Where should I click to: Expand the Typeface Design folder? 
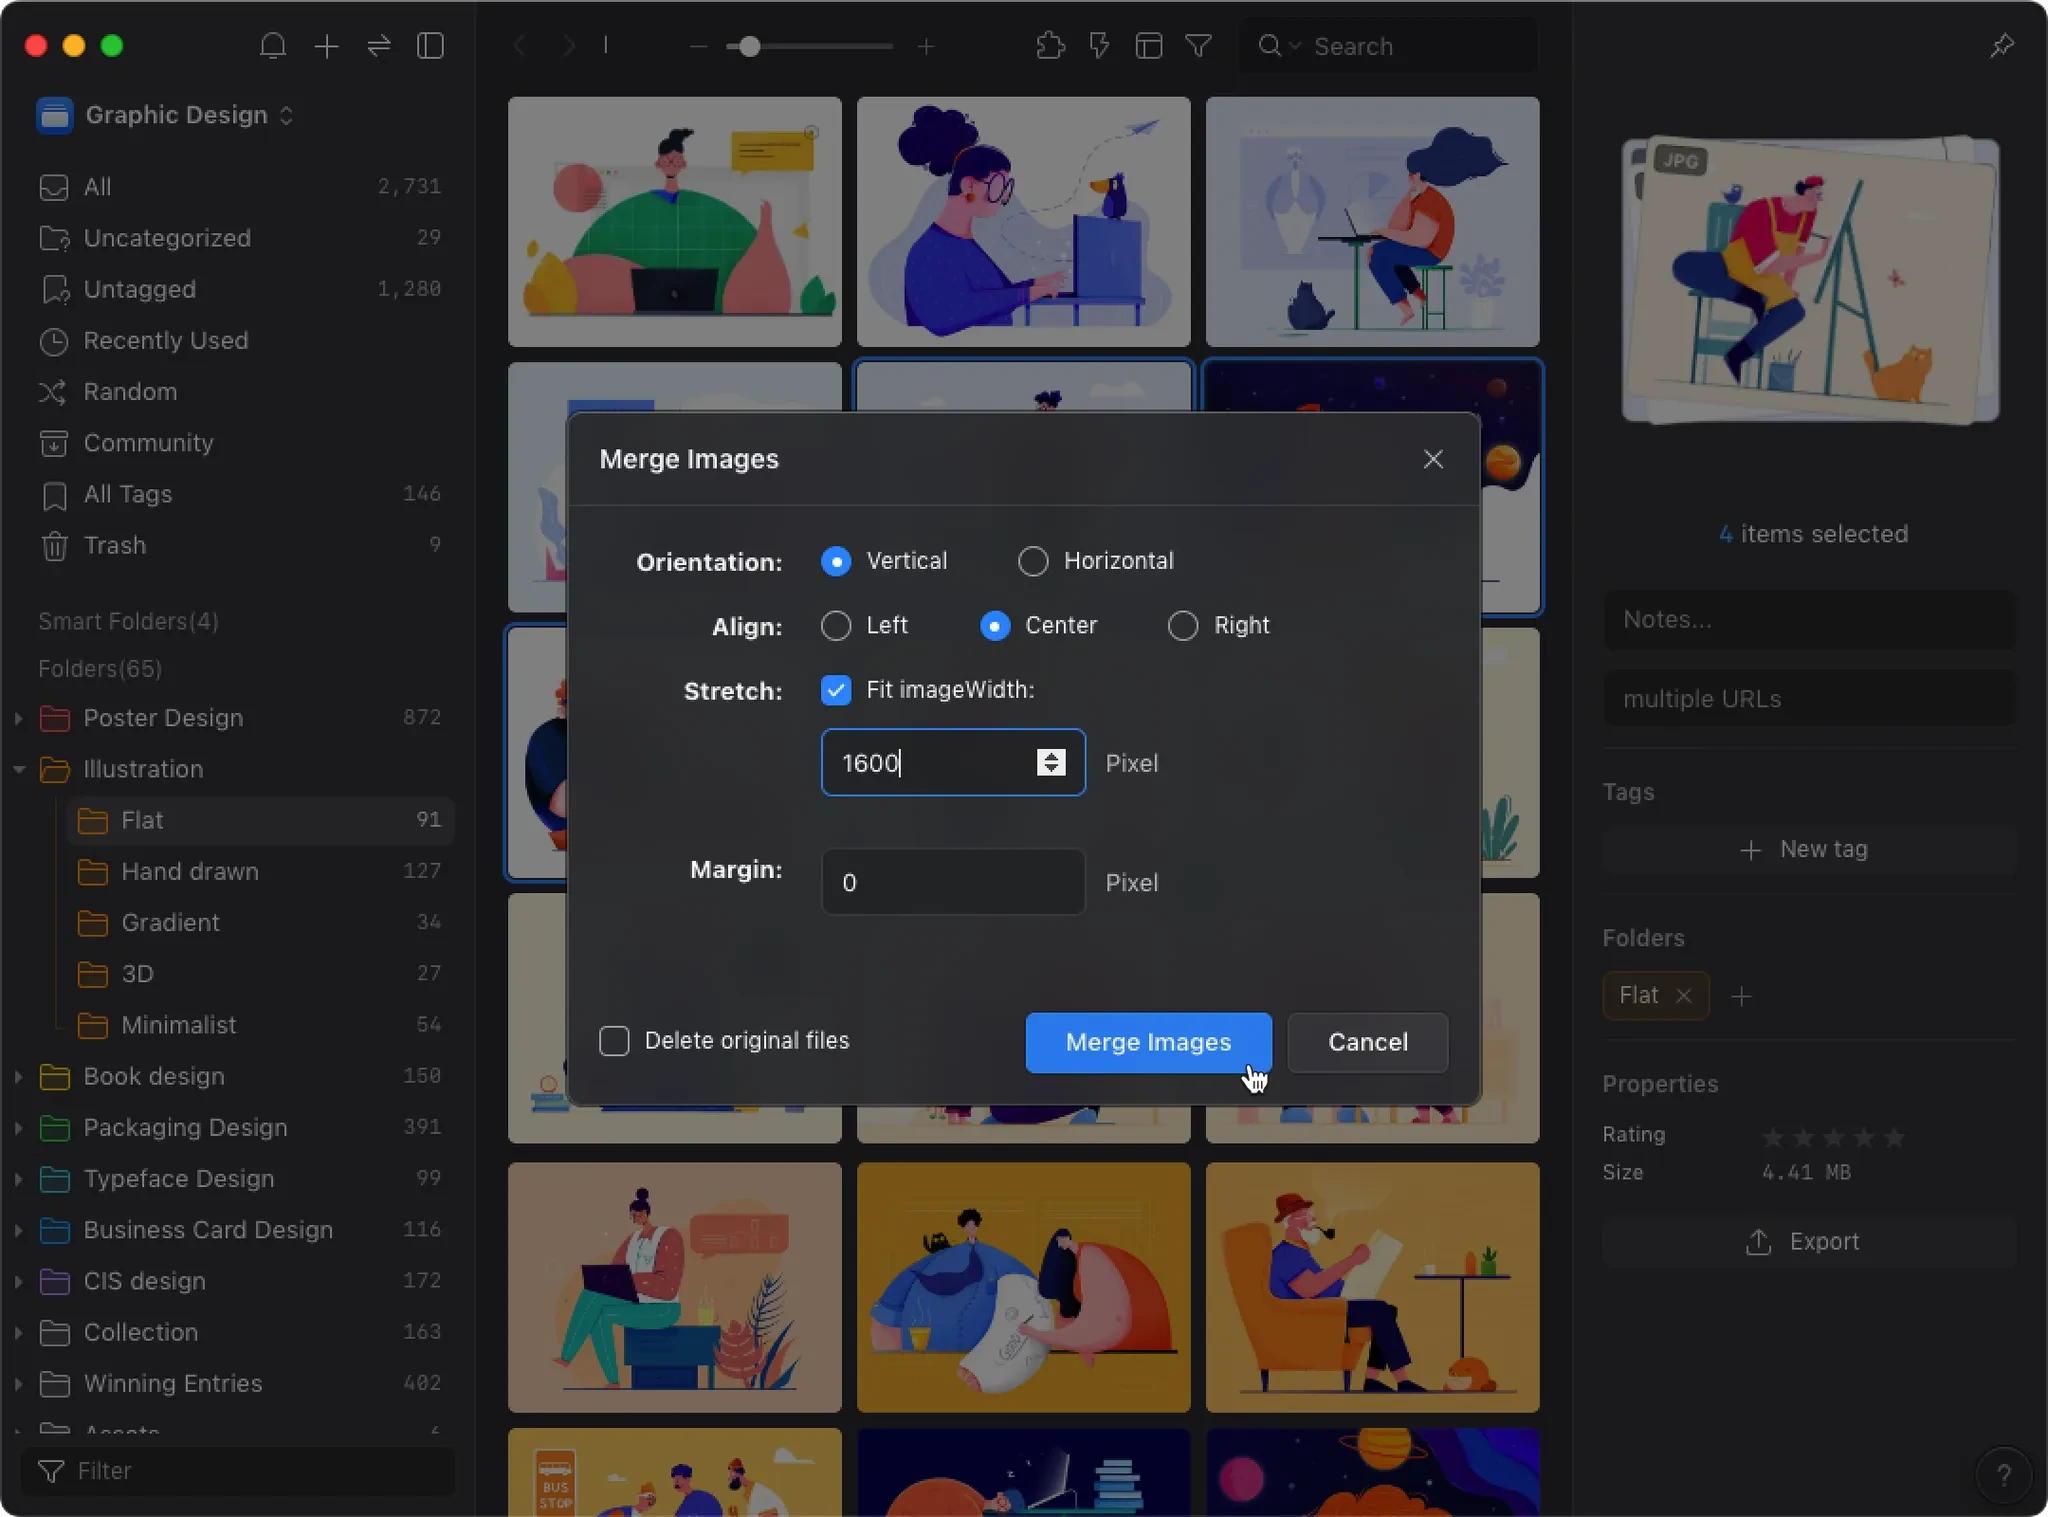point(18,1179)
